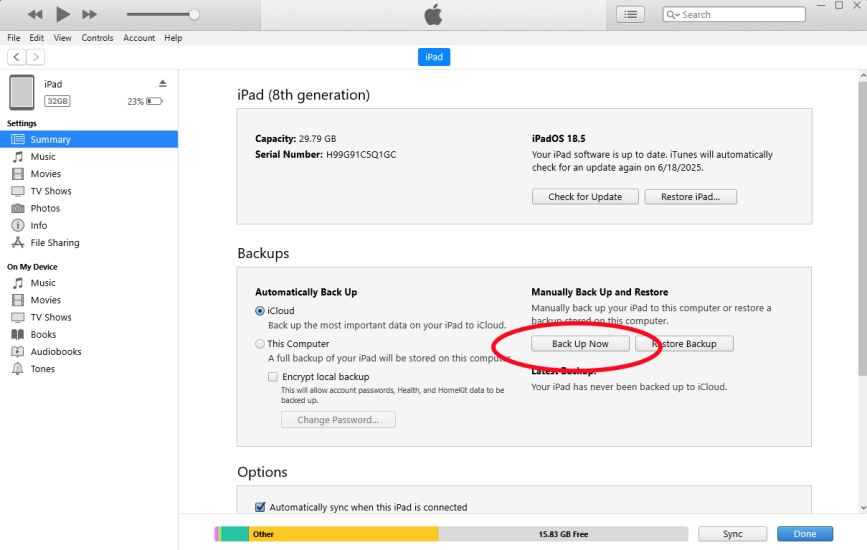Select File Sharing in the sidebar

[x=54, y=243]
